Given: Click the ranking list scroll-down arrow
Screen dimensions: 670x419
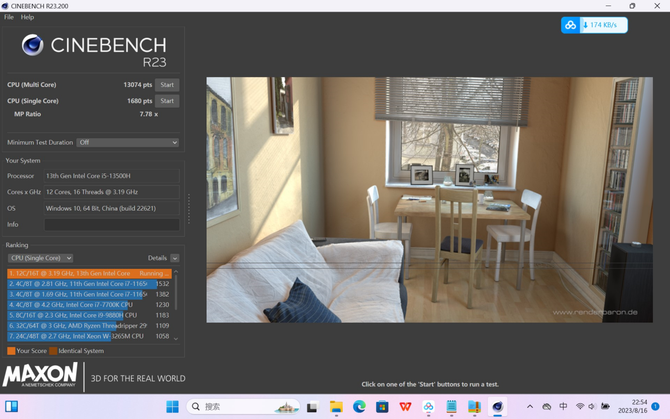Looking at the screenshot, I should coord(176,338).
